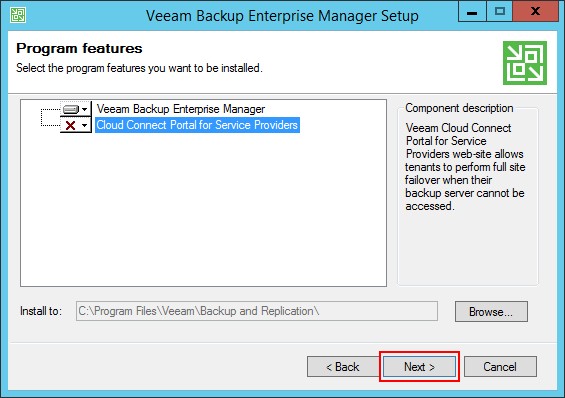The image size is (565, 398).
Task: Cancel the setup wizard
Action: tap(500, 367)
